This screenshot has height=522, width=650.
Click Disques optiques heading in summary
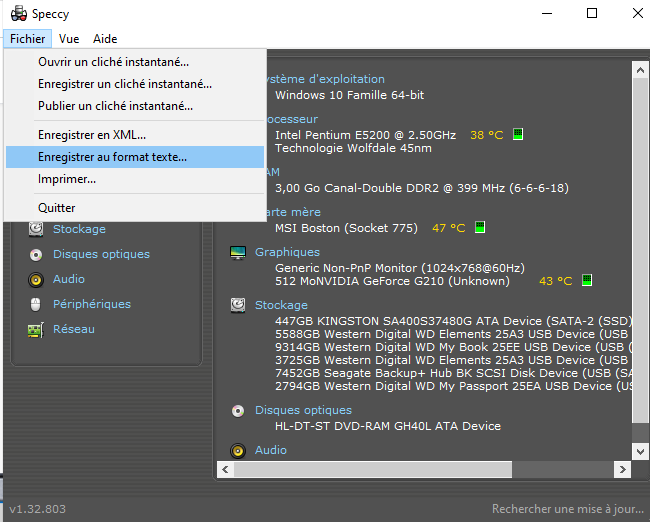click(303, 410)
